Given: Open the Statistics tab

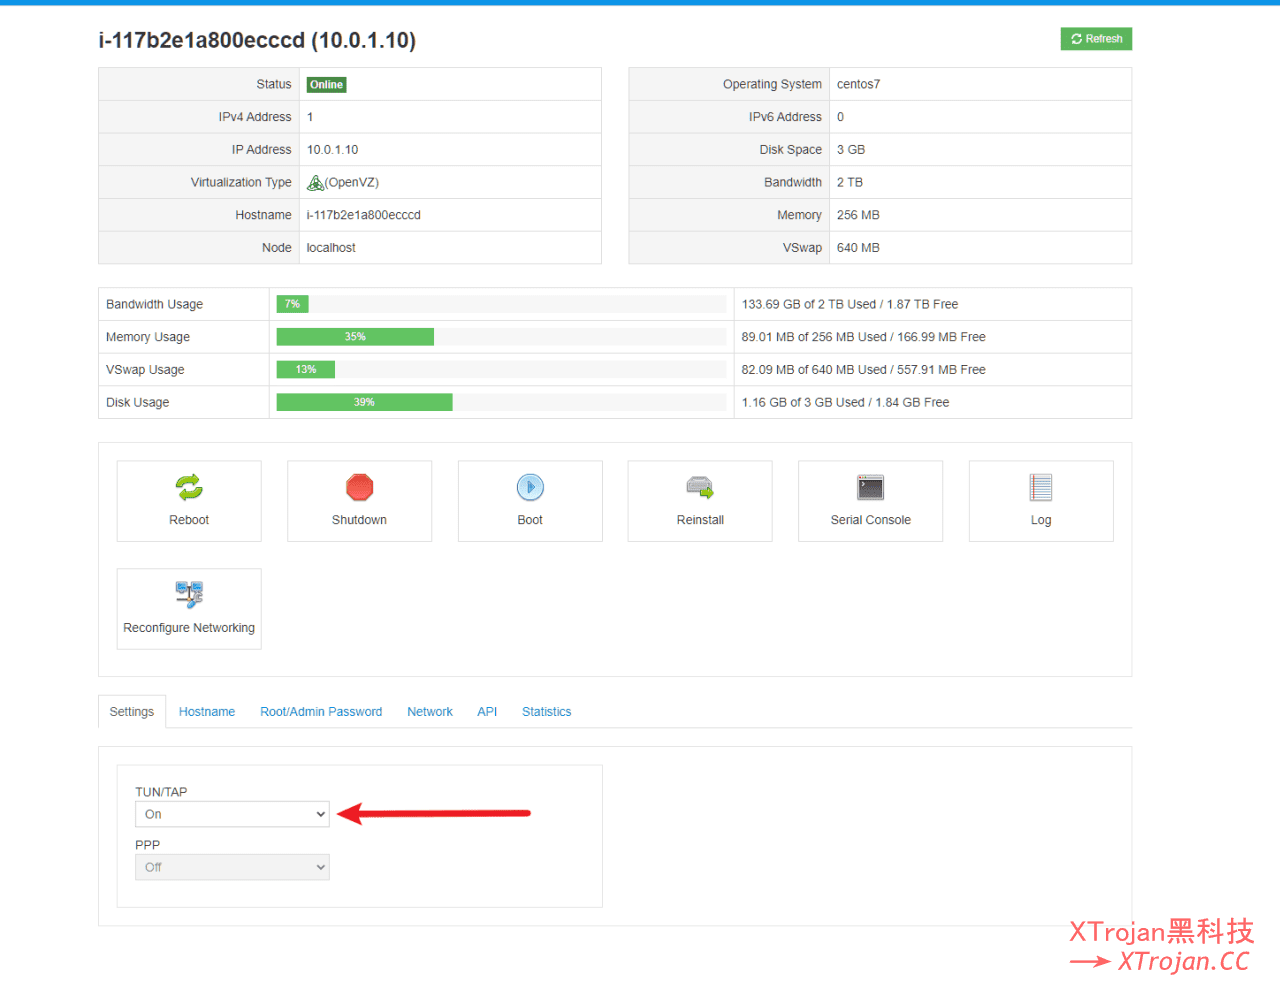Looking at the screenshot, I should pos(547,712).
